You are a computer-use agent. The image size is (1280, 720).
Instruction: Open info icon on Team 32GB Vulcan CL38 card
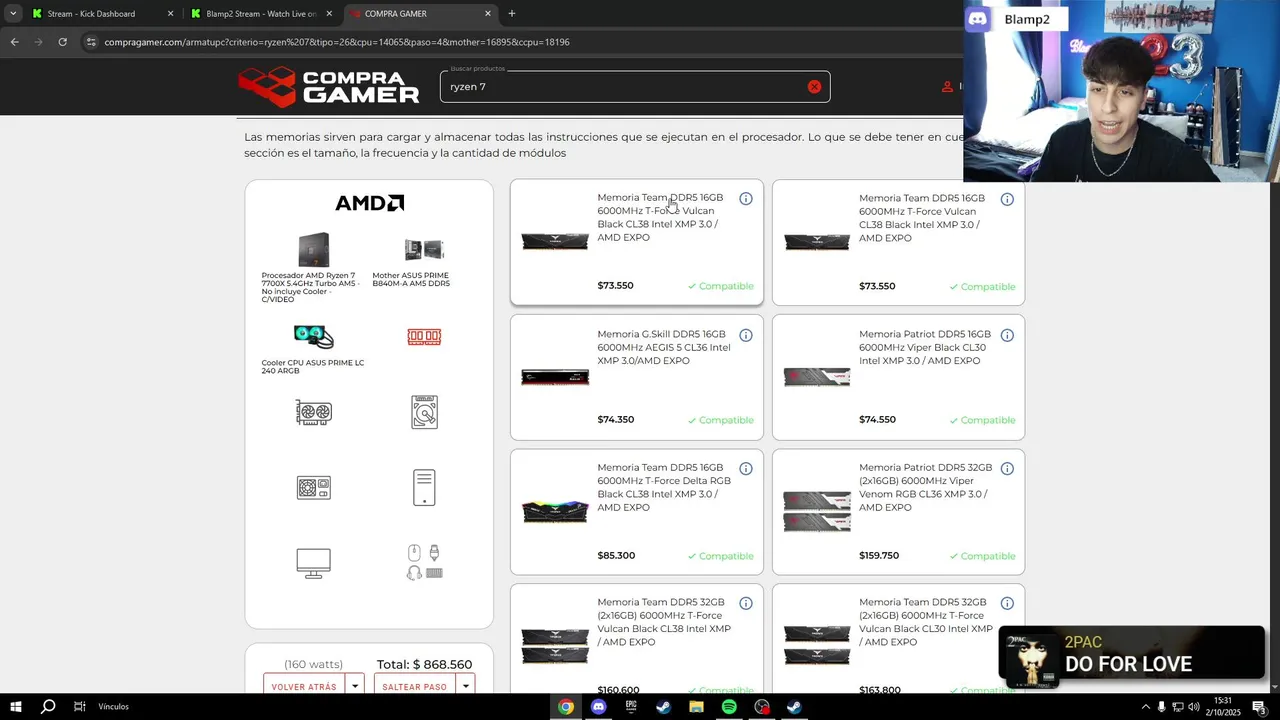click(x=745, y=604)
